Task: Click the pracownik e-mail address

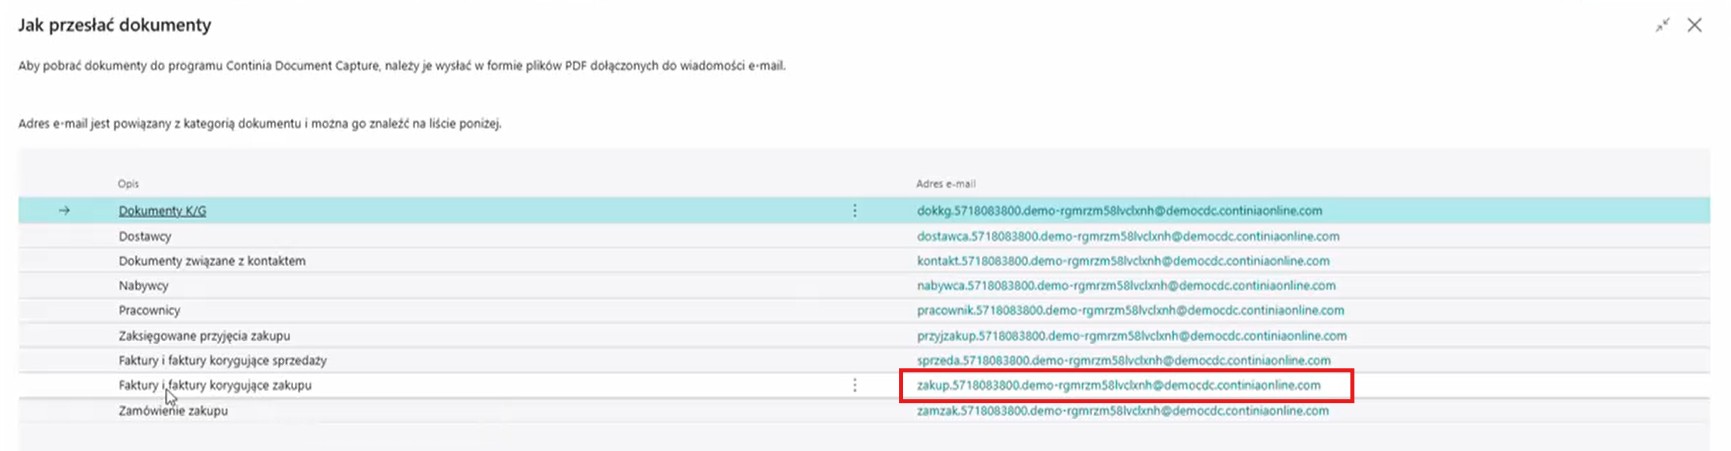Action: tap(1130, 311)
